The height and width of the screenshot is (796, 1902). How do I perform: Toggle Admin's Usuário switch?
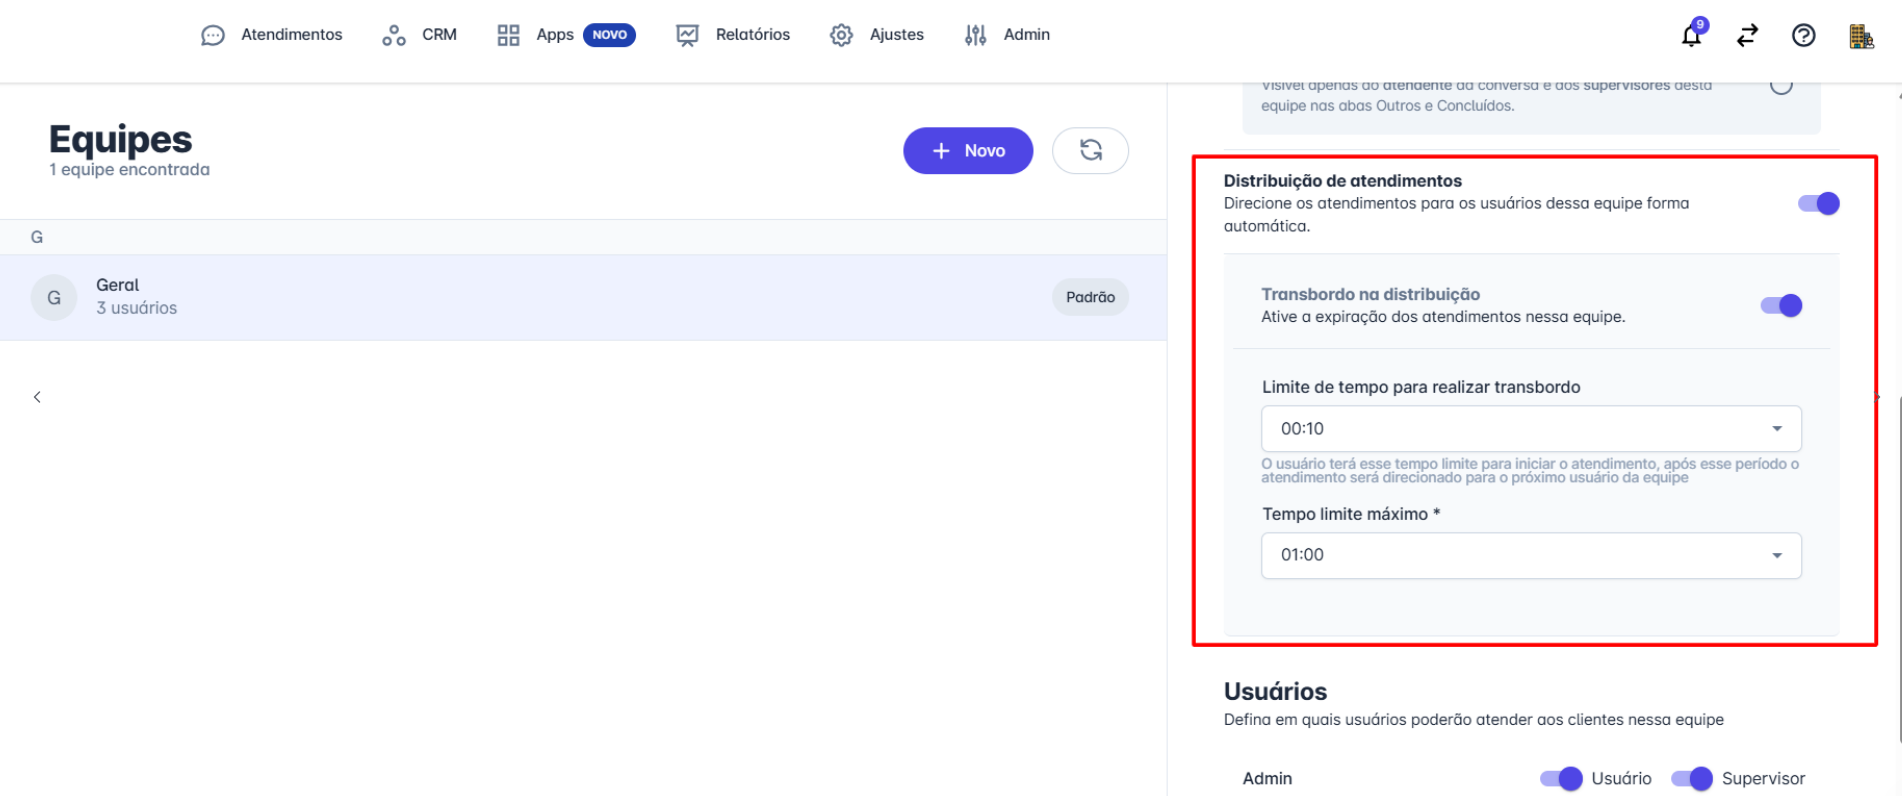1560,778
